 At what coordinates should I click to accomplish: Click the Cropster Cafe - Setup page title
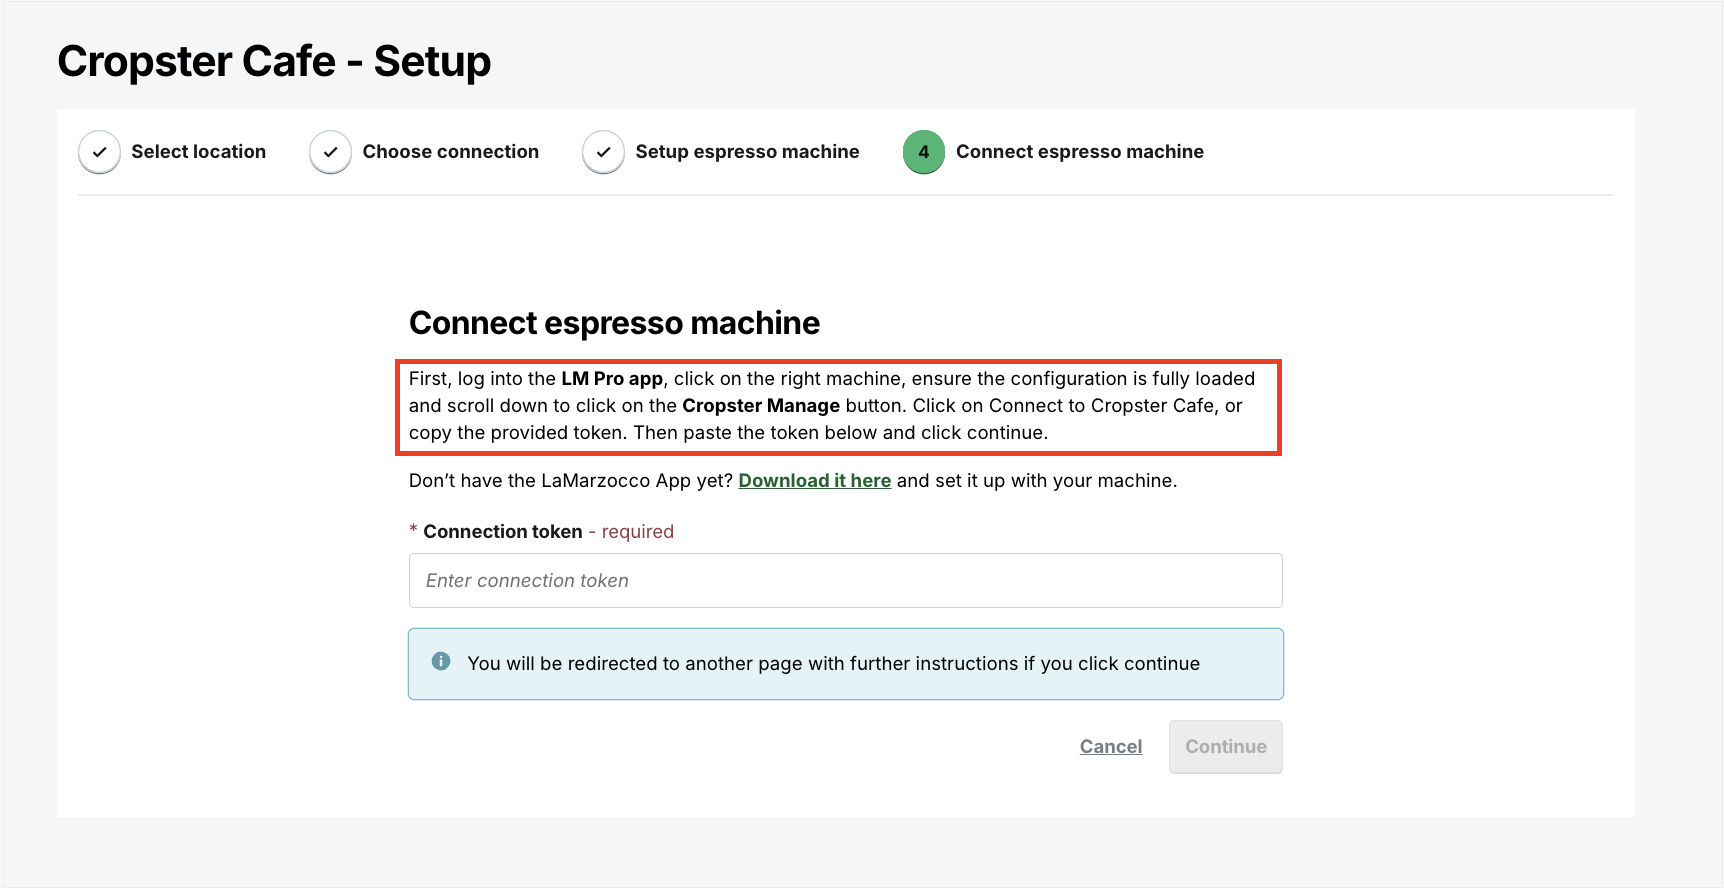click(x=274, y=61)
